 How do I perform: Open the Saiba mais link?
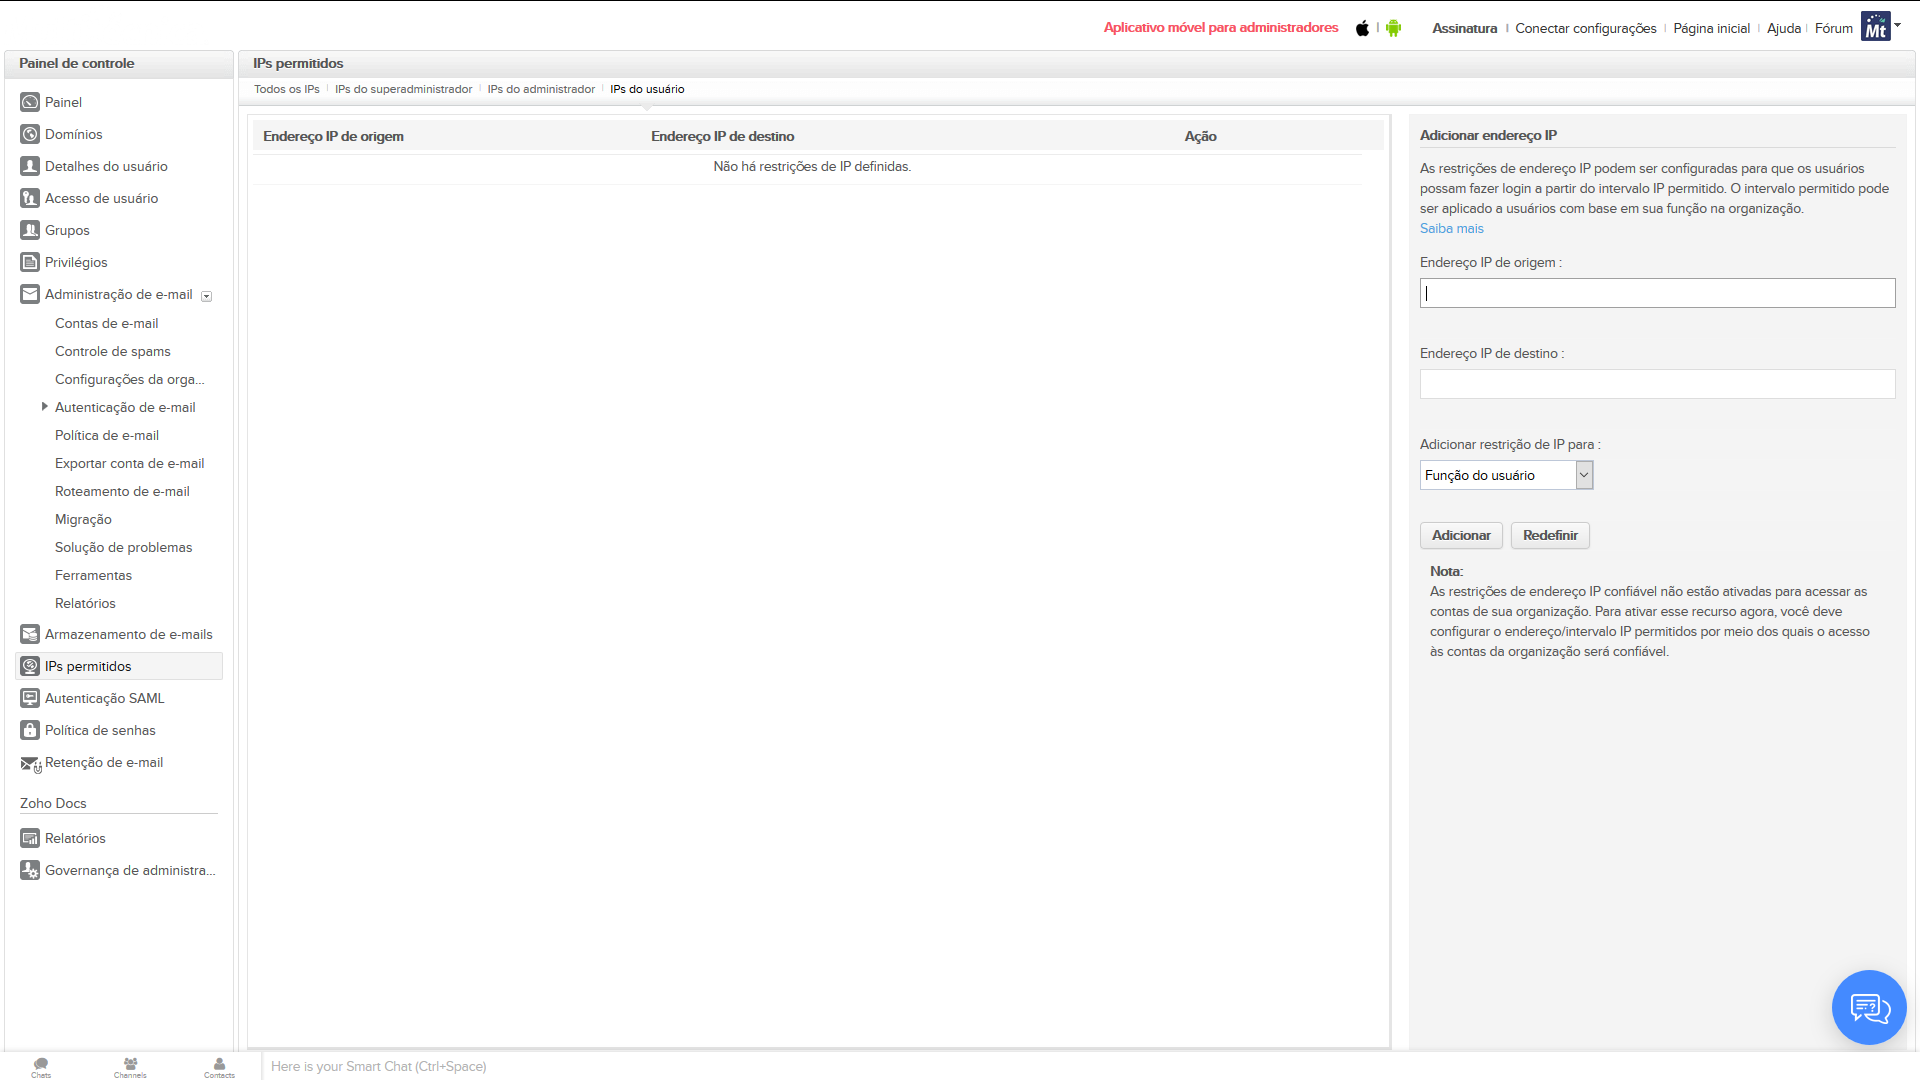tap(1451, 228)
